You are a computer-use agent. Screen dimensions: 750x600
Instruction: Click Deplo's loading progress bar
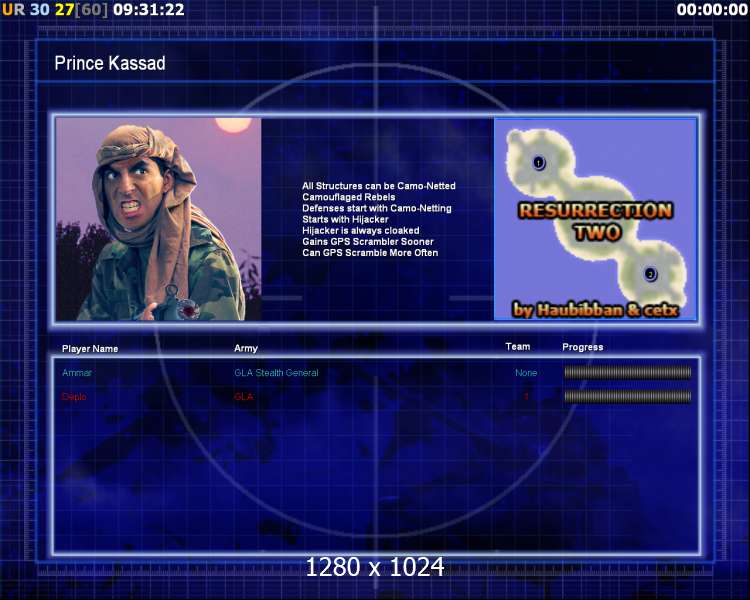(x=628, y=396)
